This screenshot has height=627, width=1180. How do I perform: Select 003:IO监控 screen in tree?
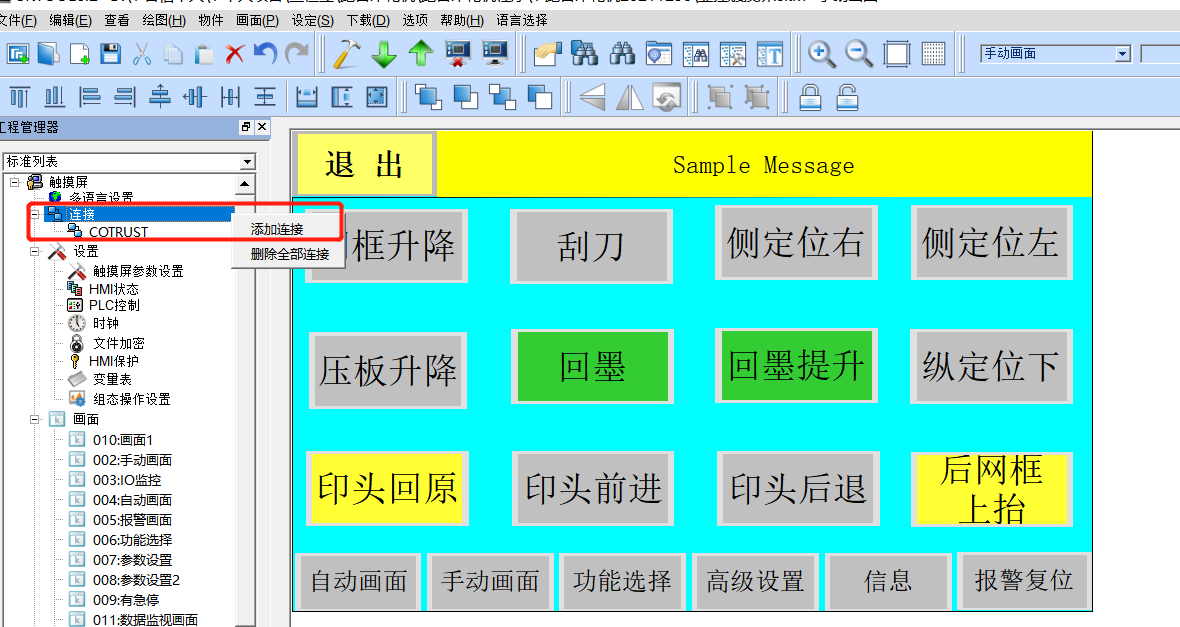pyautogui.click(x=127, y=480)
